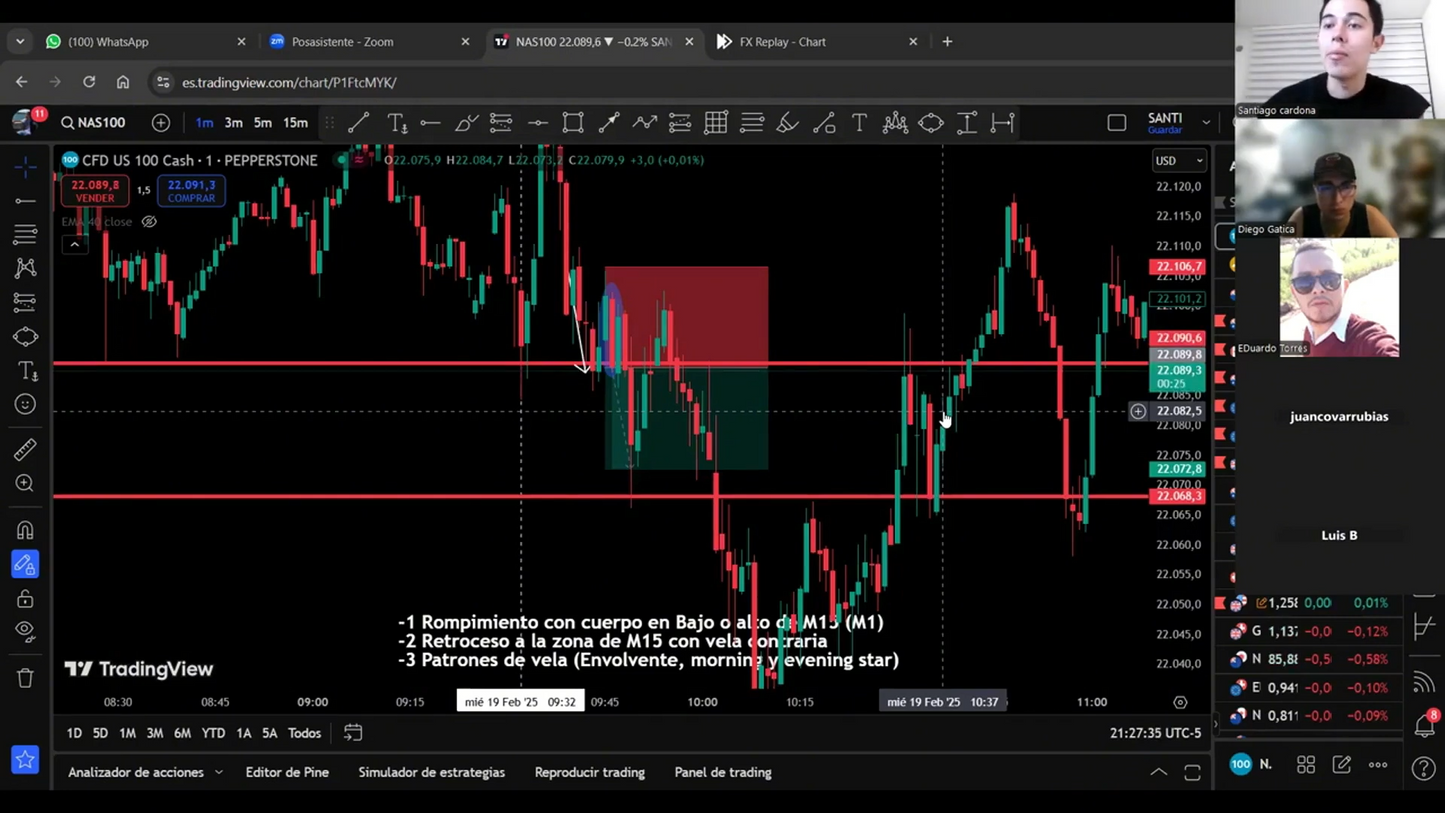Image resolution: width=1445 pixels, height=813 pixels.
Task: Activate the magnet mode icon
Action: tap(25, 530)
